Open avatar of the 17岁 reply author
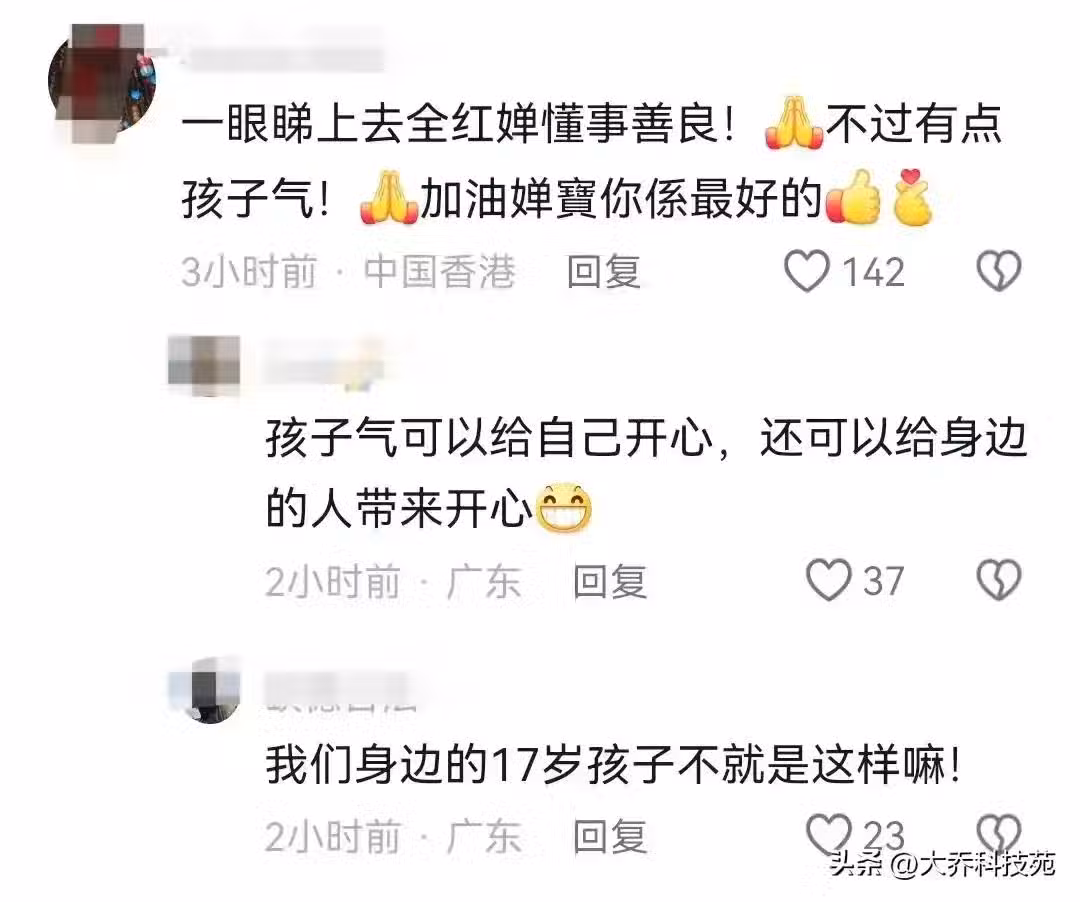The width and height of the screenshot is (1080, 902). click(204, 690)
